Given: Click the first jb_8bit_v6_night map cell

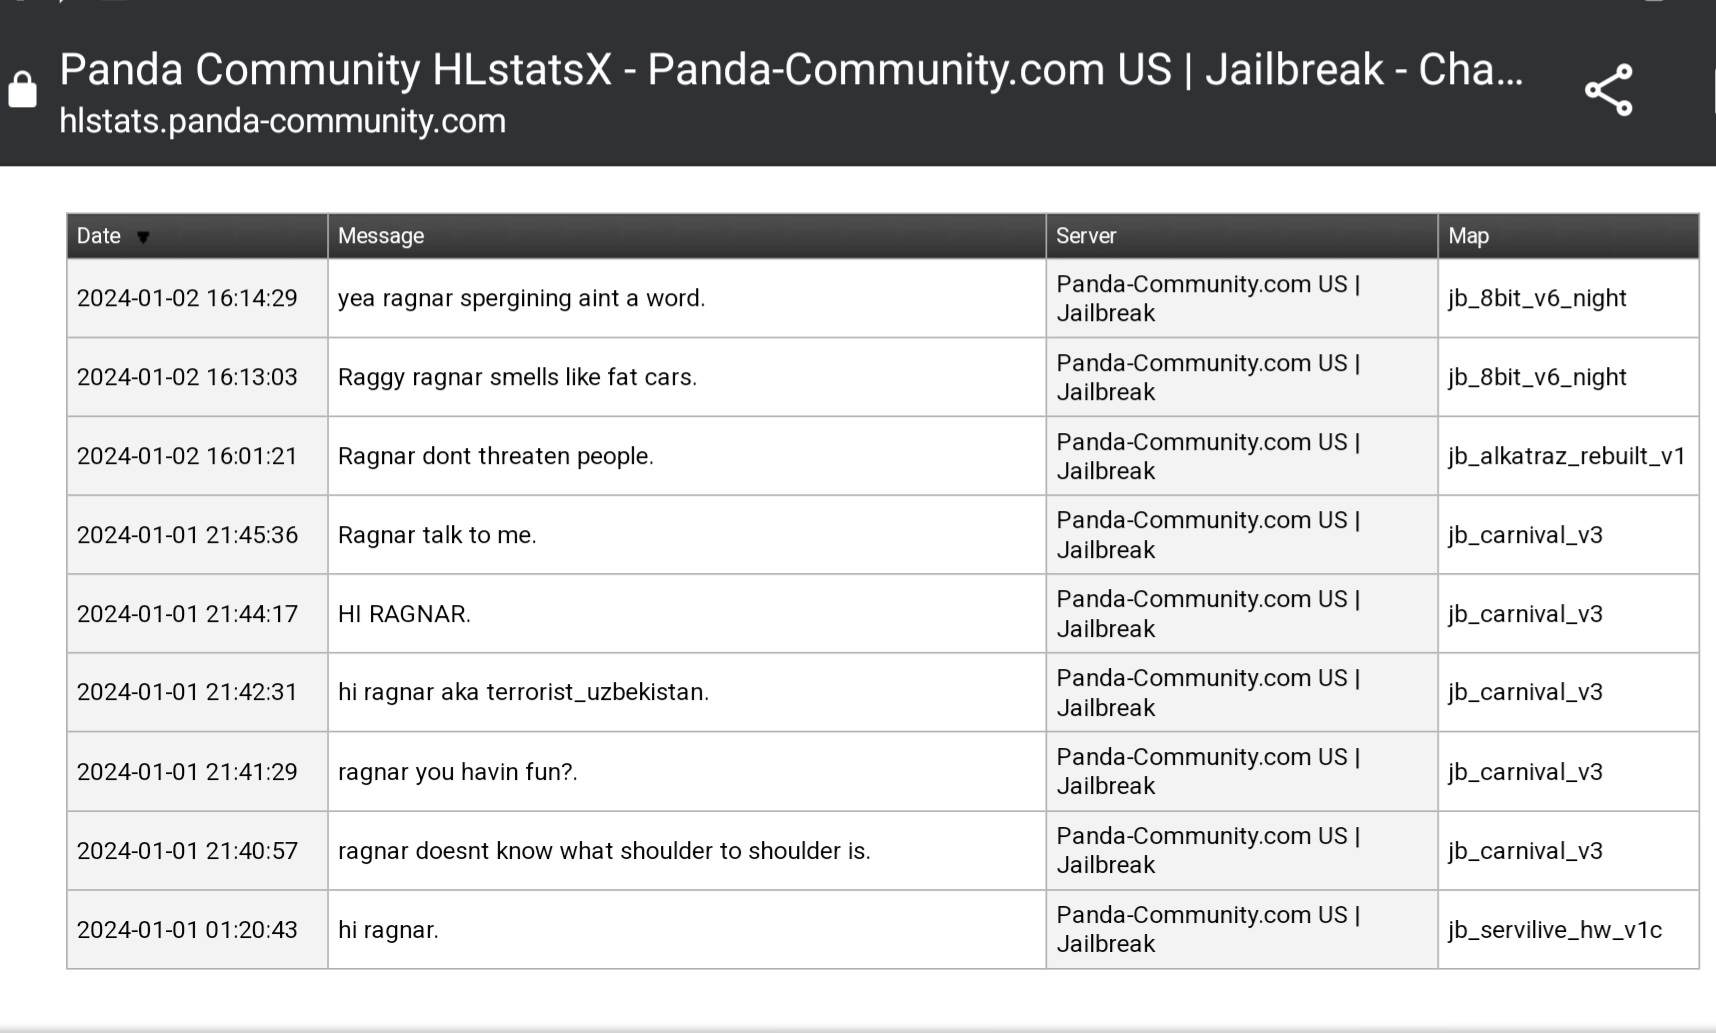Looking at the screenshot, I should [1537, 298].
